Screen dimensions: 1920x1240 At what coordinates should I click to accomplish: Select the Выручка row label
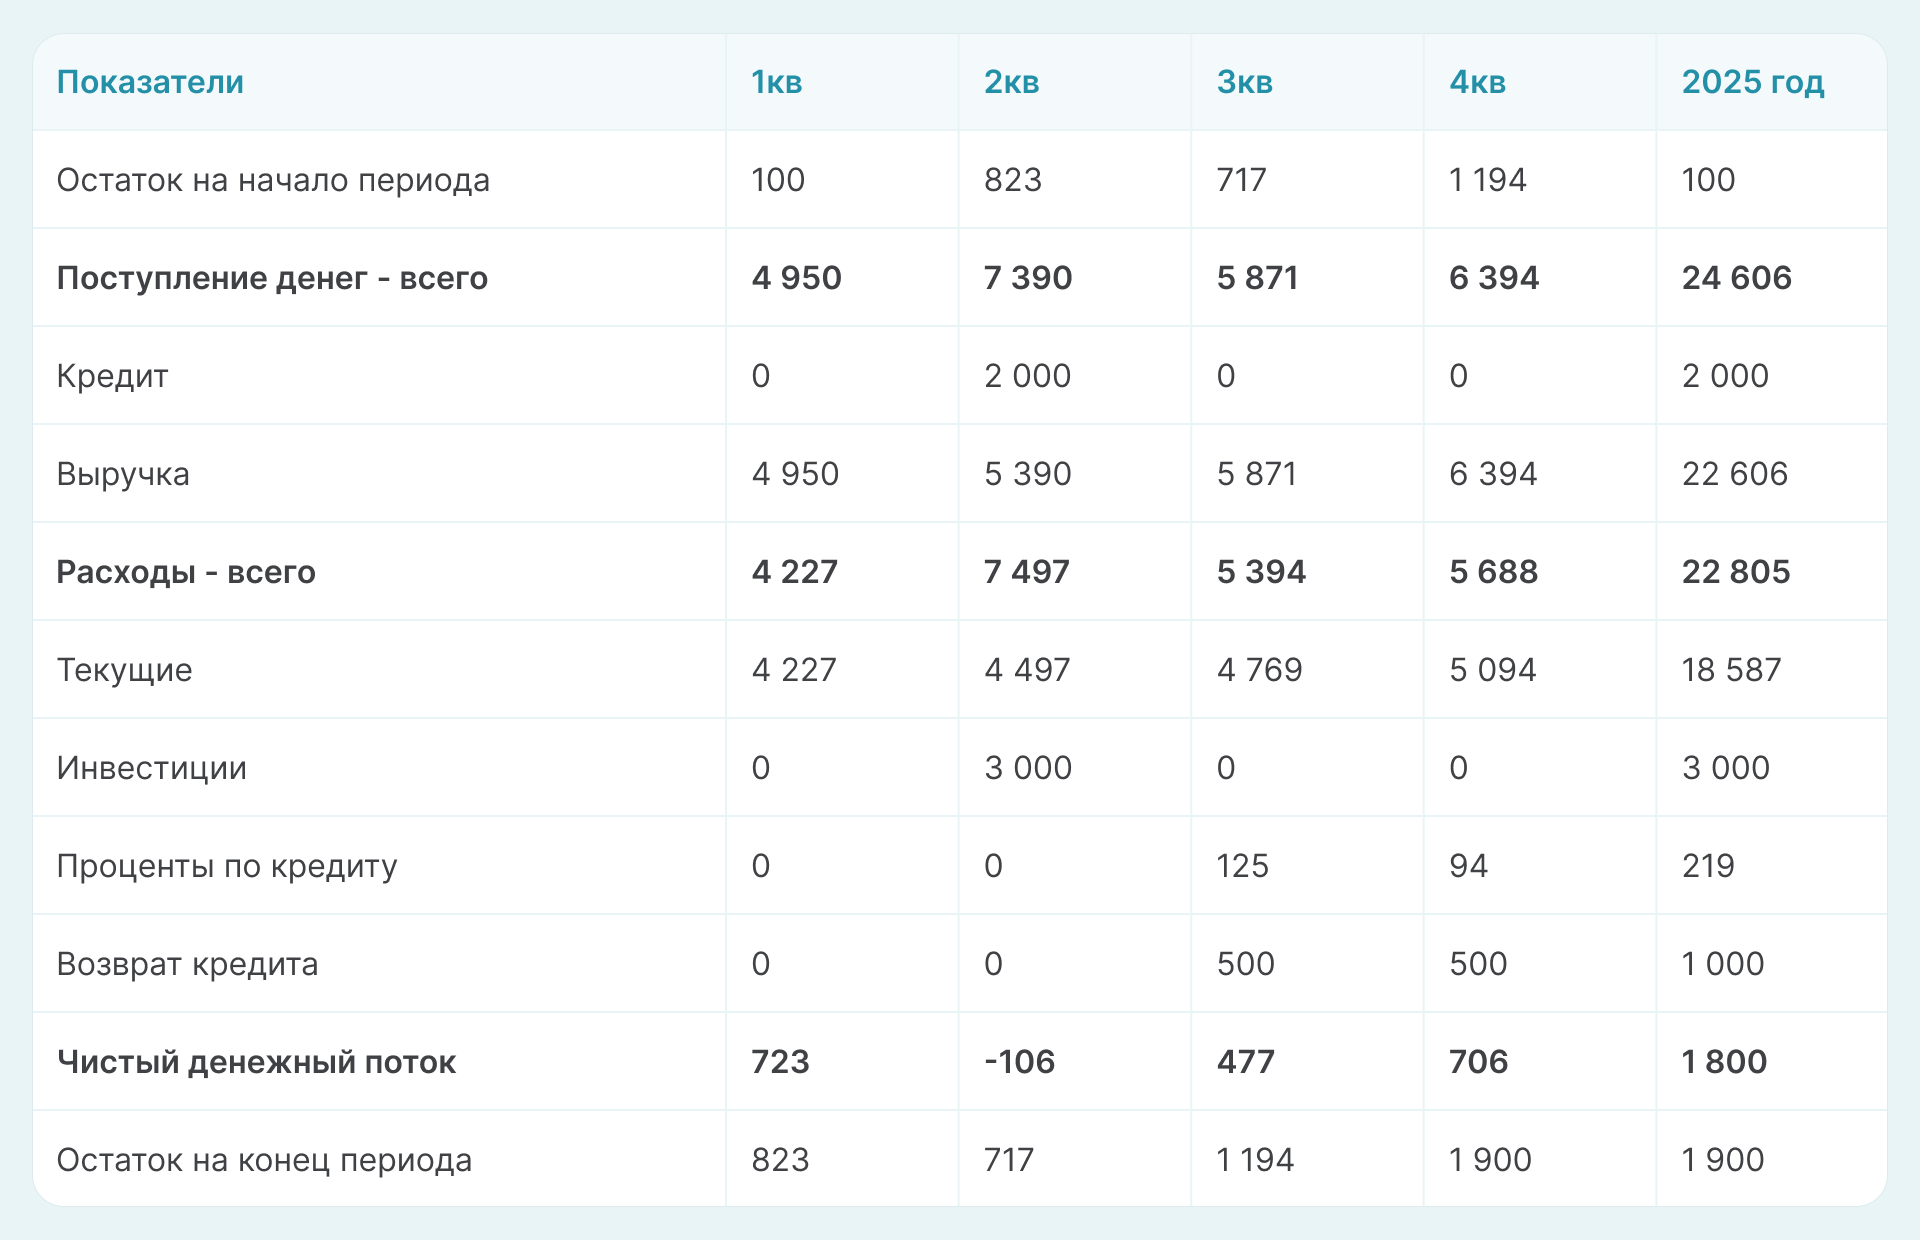[x=123, y=474]
